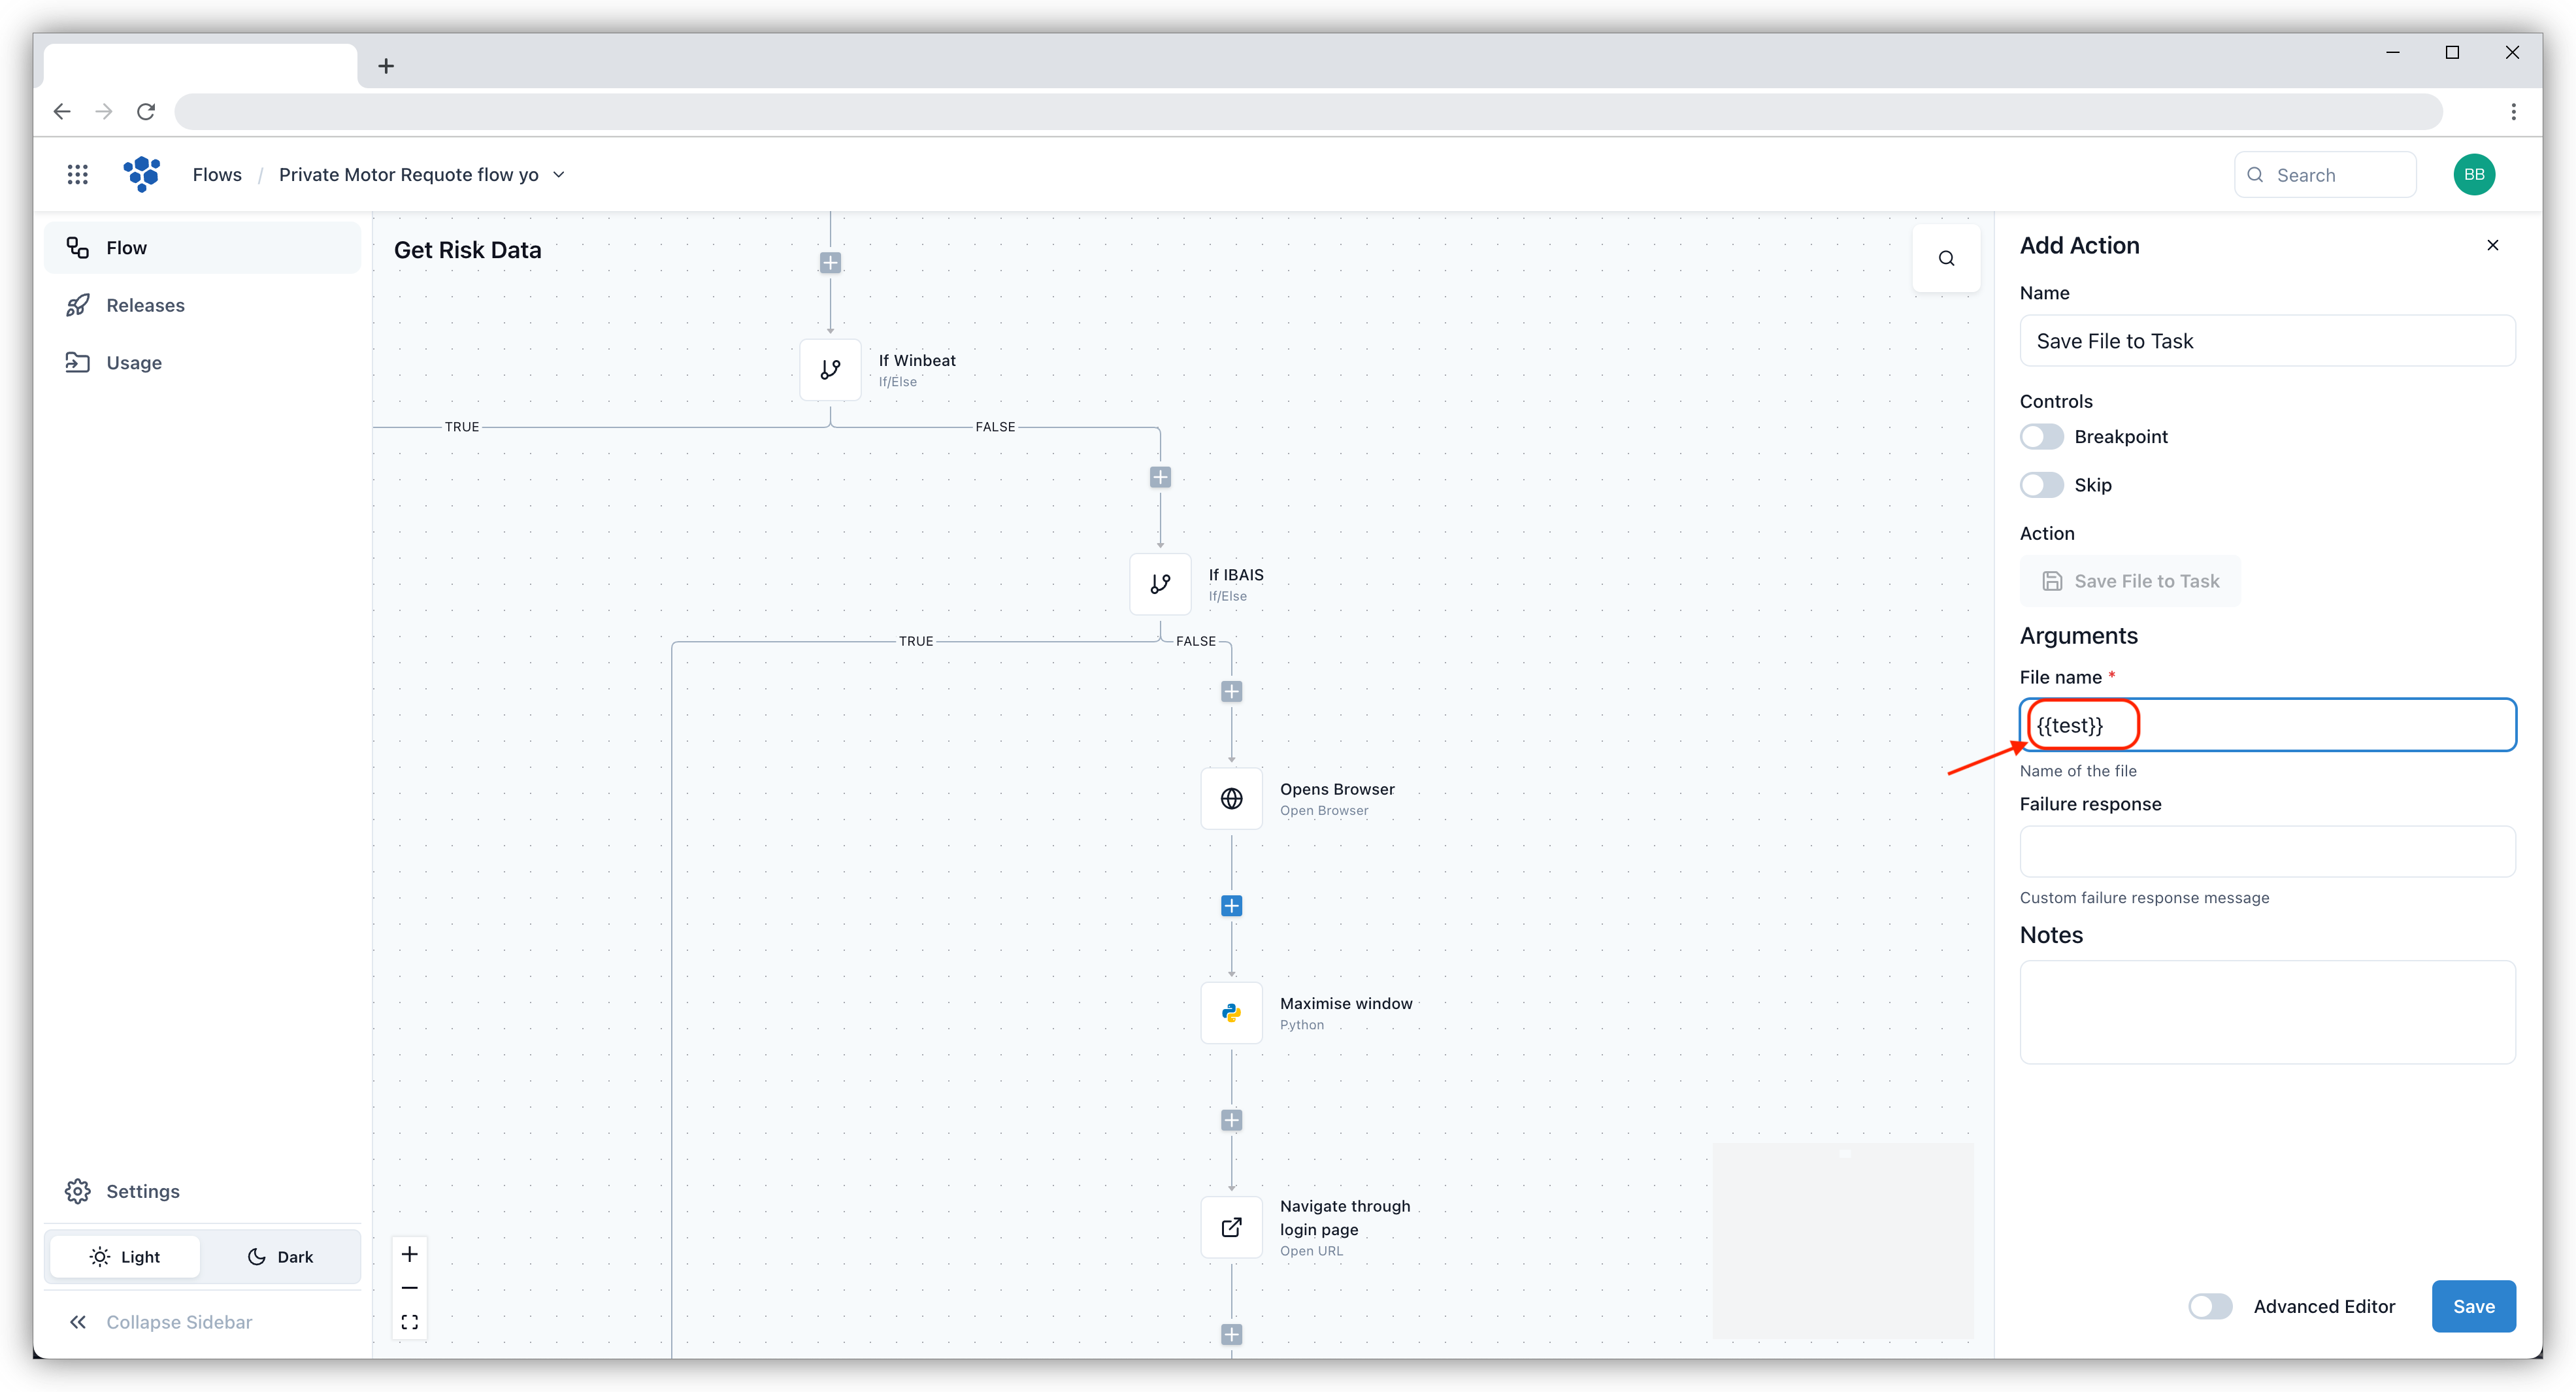The height and width of the screenshot is (1392, 2576).
Task: Turn on the Skip toggle
Action: pos(2041,485)
